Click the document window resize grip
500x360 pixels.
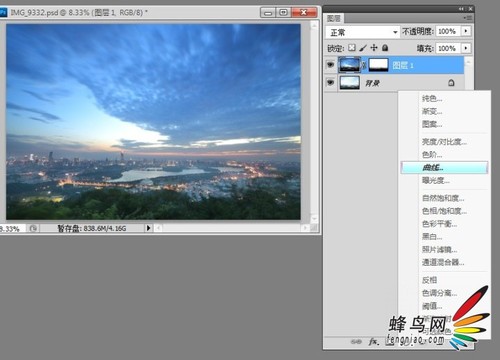coord(314,228)
